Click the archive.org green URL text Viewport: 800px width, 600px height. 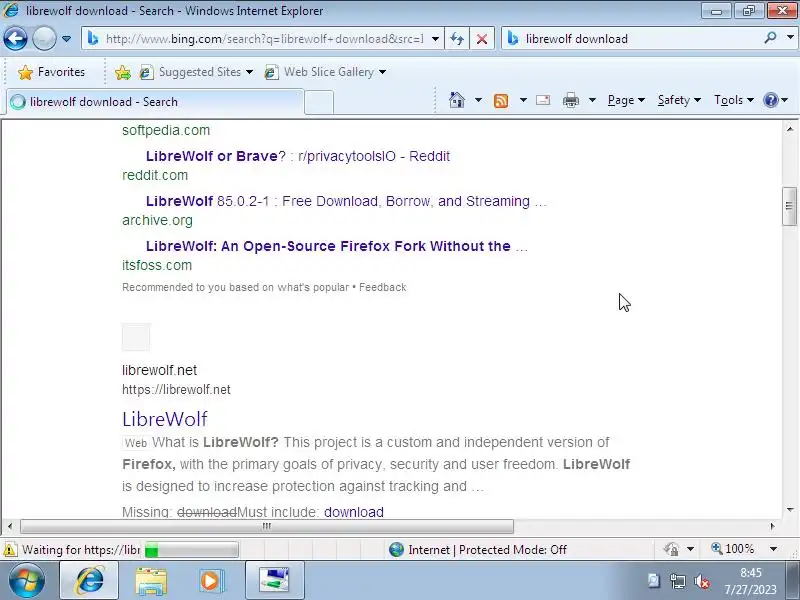[157, 220]
